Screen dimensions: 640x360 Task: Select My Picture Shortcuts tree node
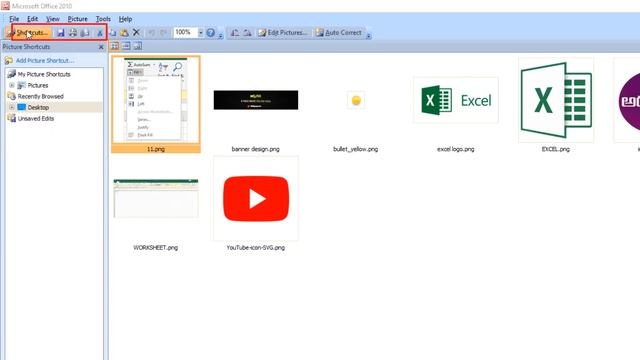(x=44, y=74)
